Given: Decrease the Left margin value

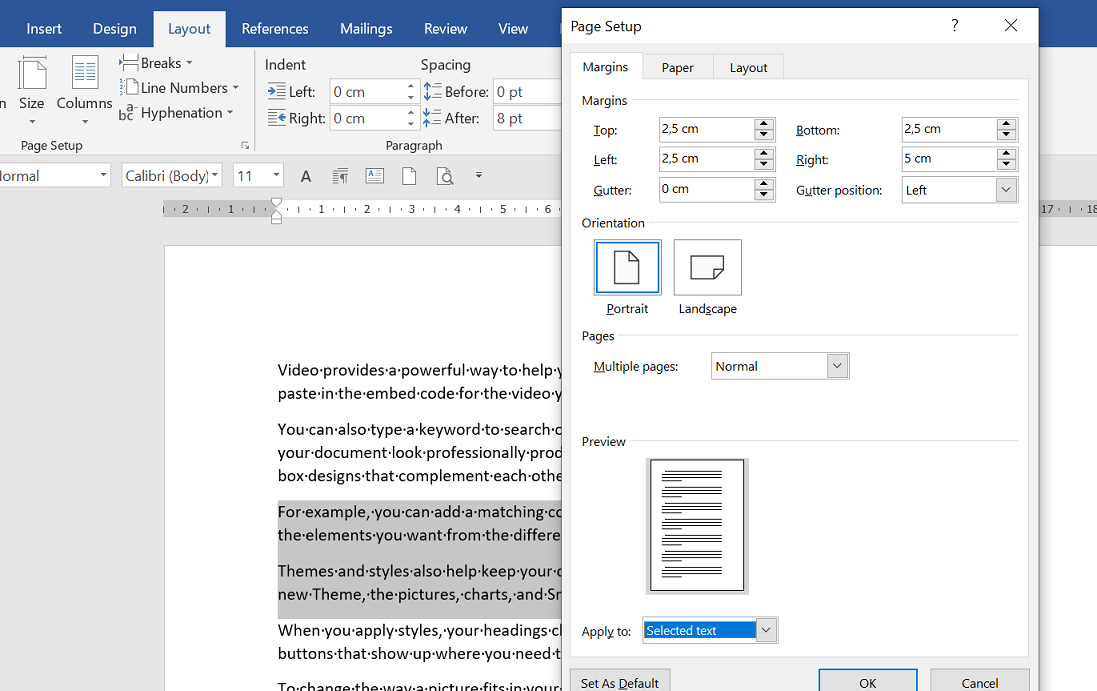Looking at the screenshot, I should (764, 165).
